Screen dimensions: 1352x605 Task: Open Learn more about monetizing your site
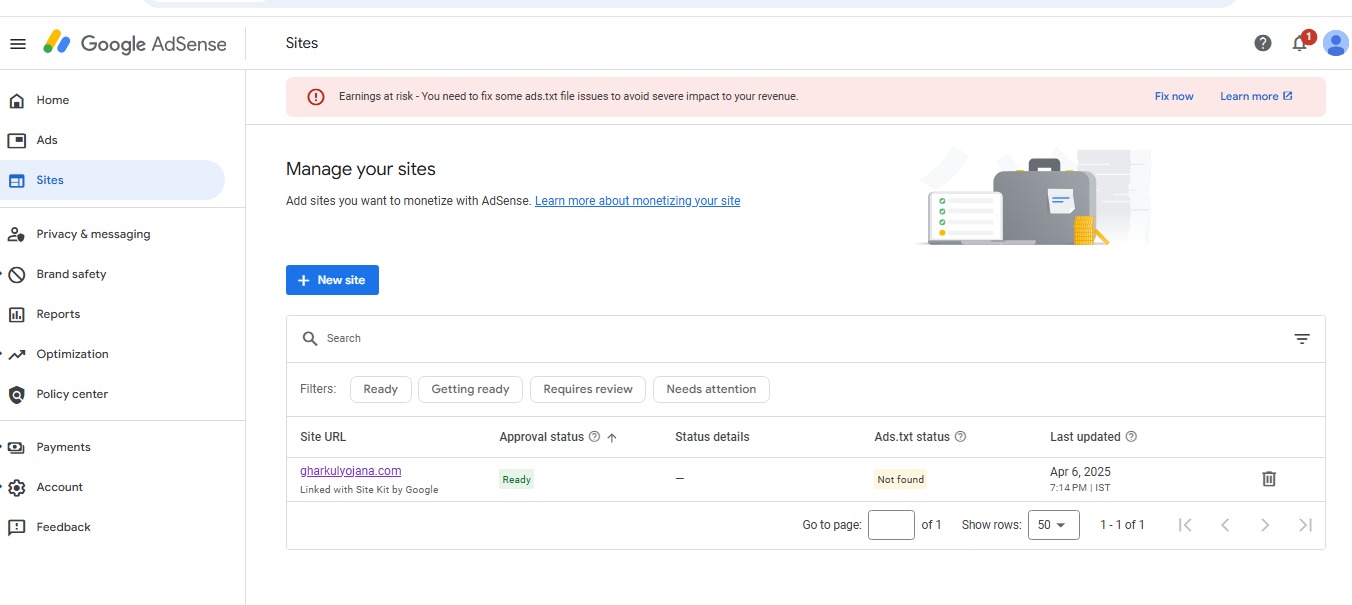pyautogui.click(x=638, y=201)
